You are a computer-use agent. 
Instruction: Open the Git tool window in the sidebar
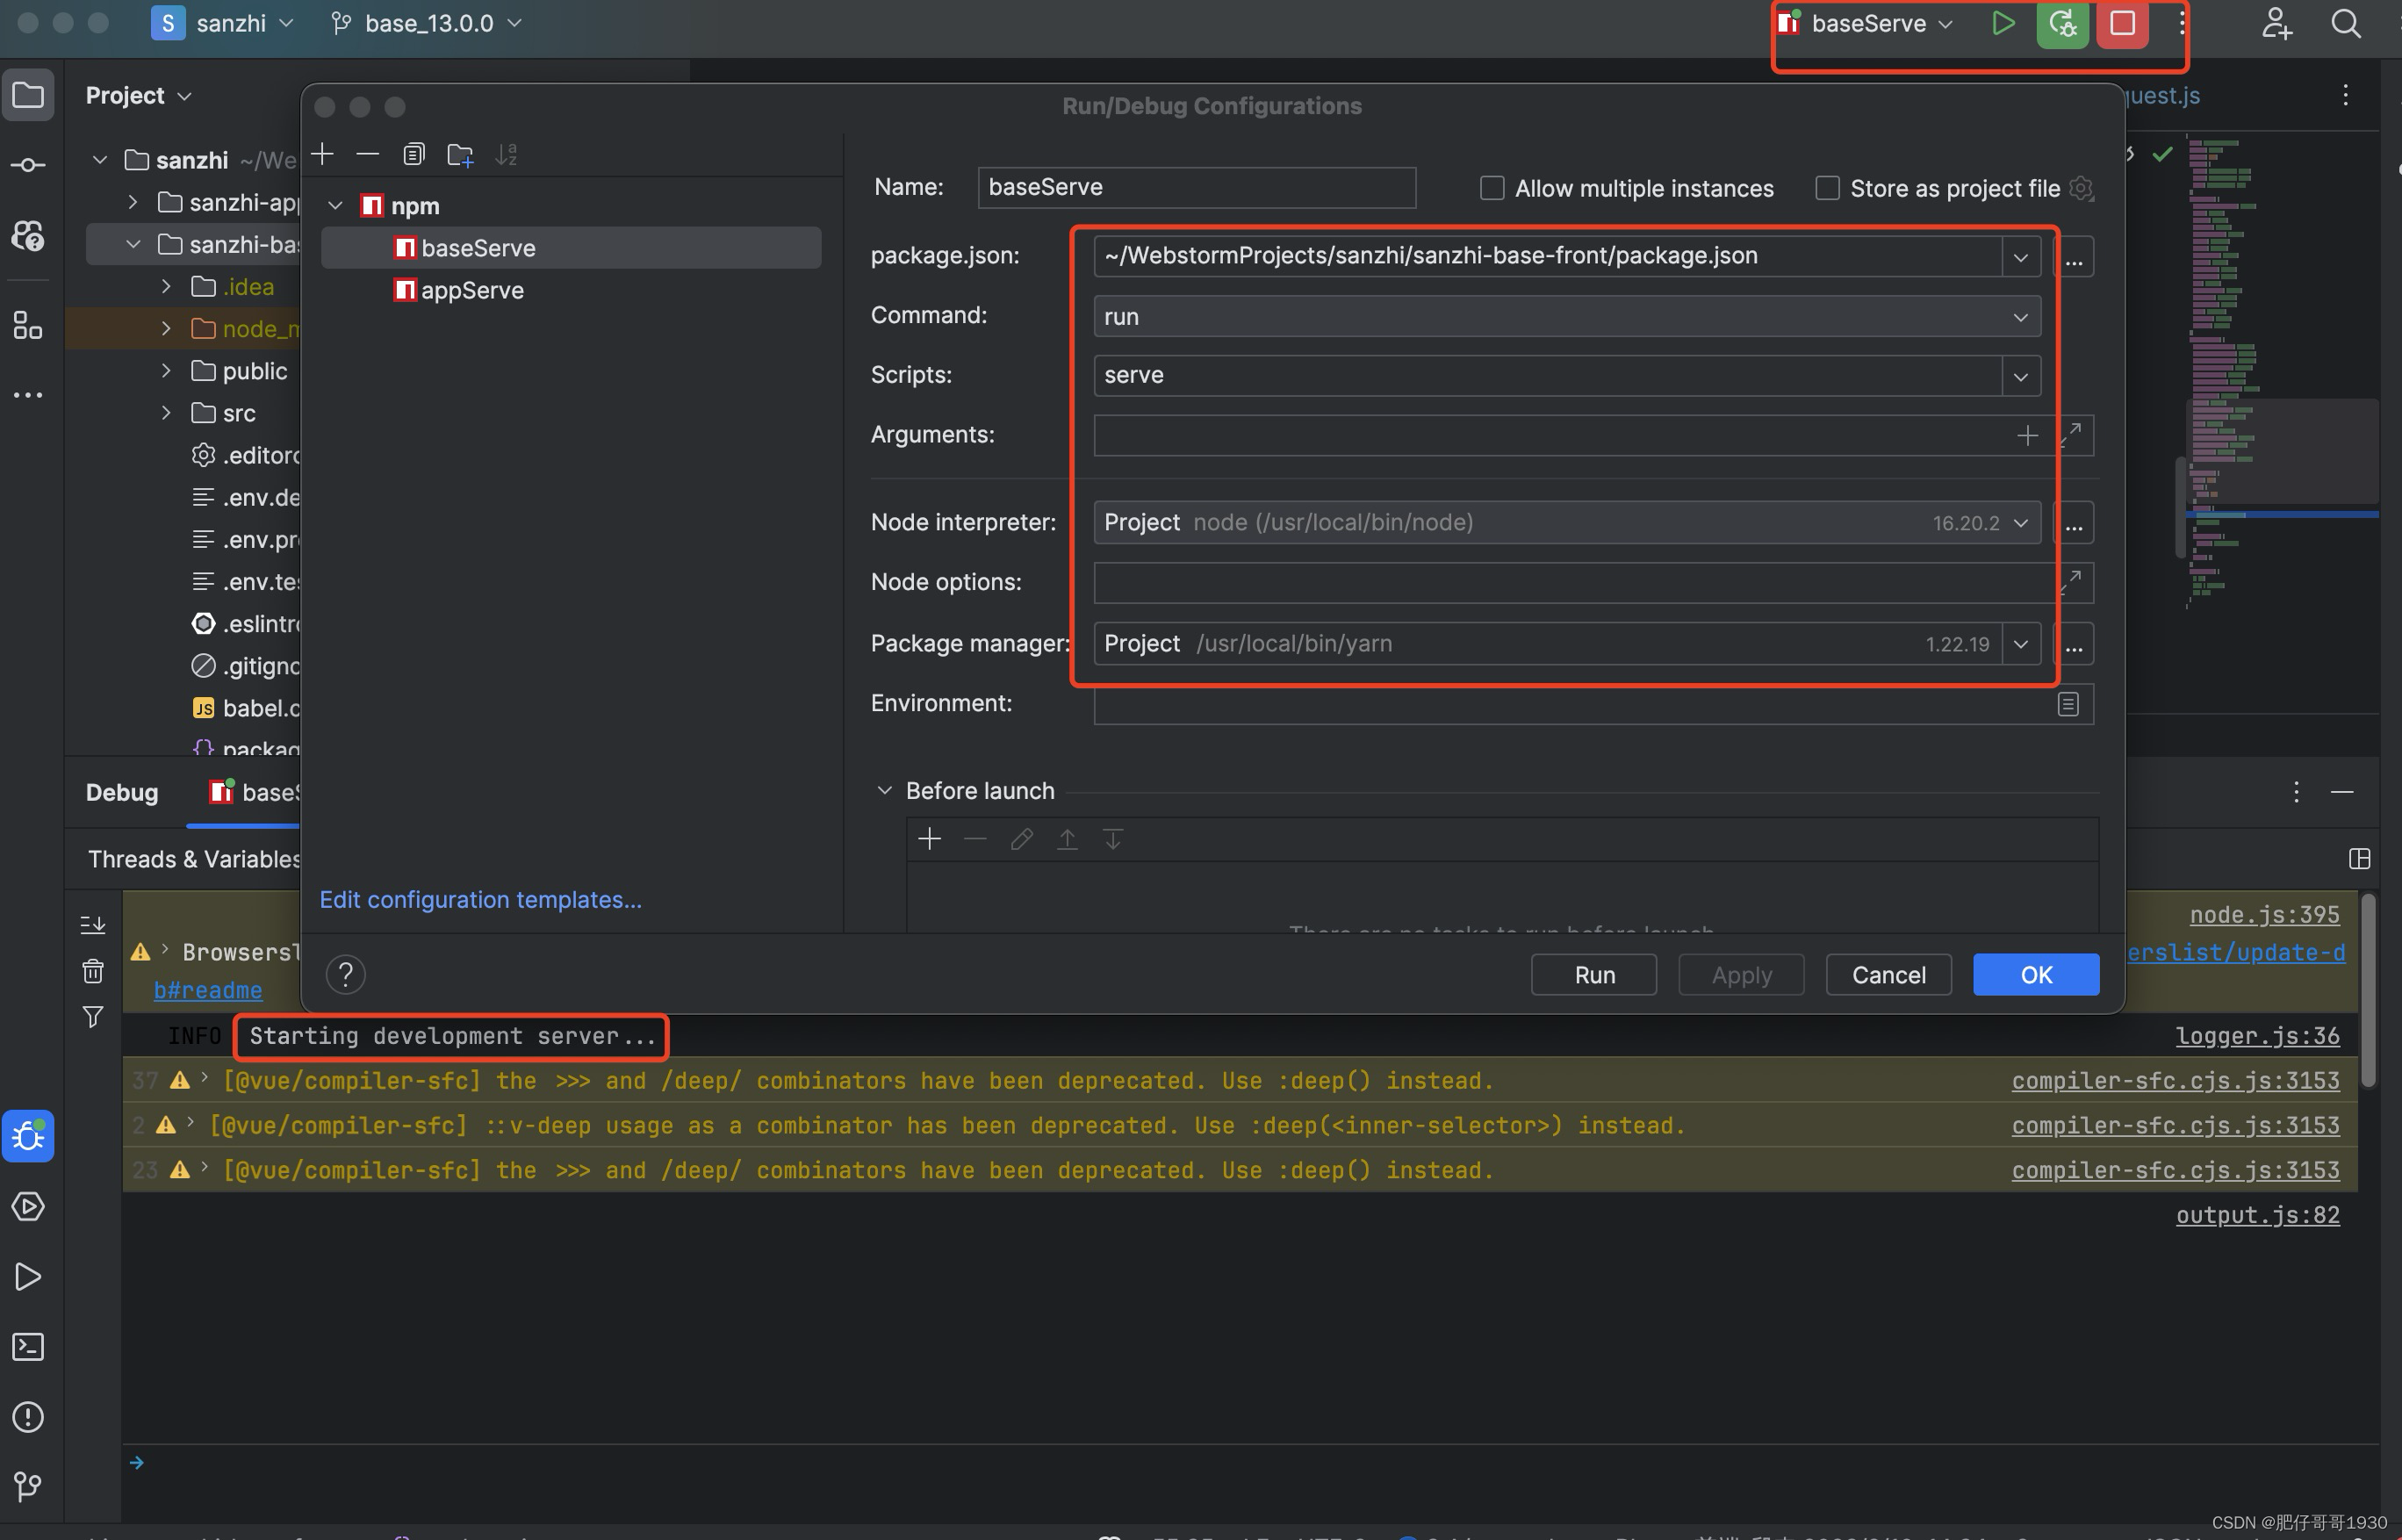[28, 1486]
